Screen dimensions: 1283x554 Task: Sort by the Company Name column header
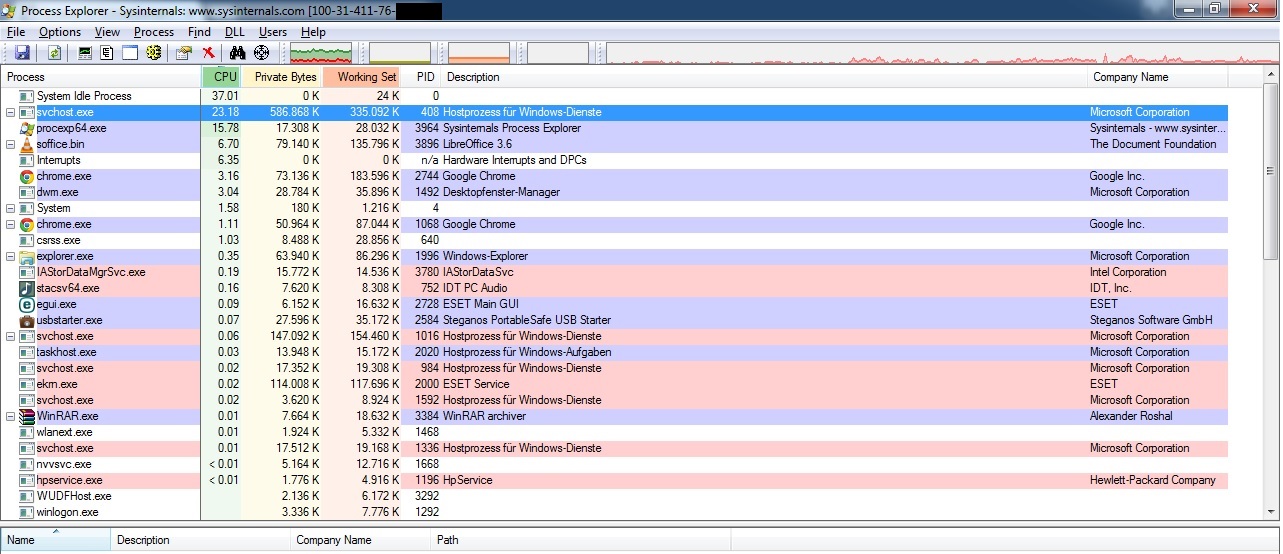click(x=1157, y=77)
